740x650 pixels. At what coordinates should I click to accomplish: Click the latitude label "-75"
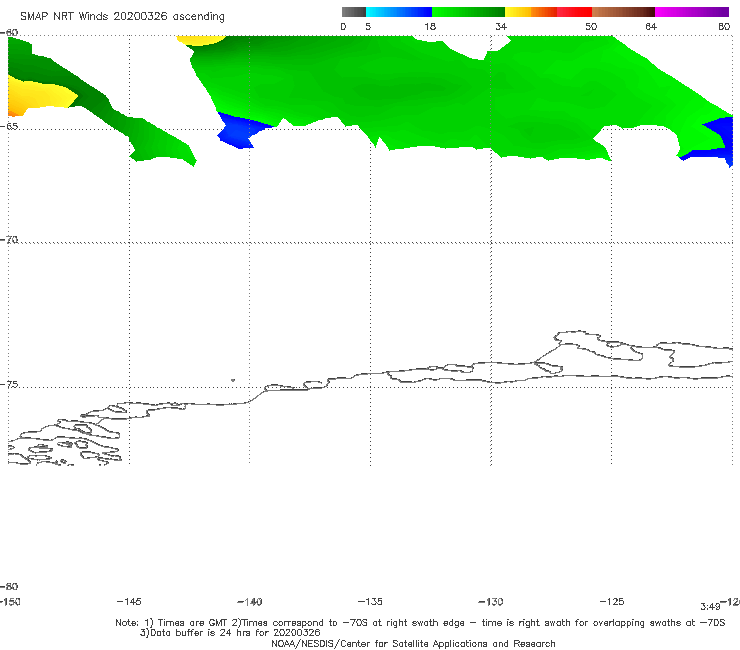click(x=9, y=384)
